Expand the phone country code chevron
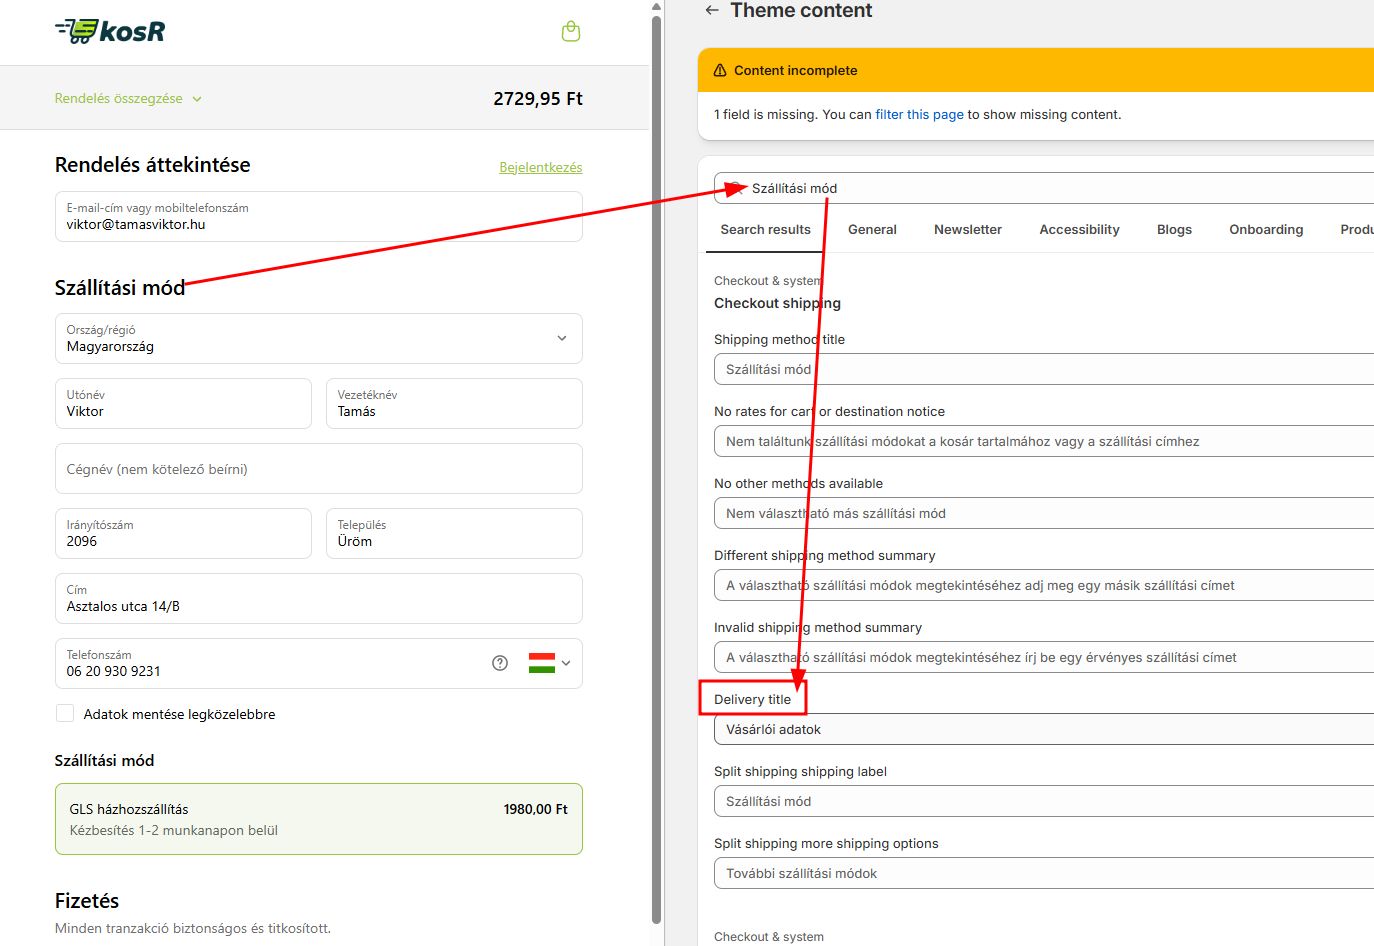Image resolution: width=1374 pixels, height=946 pixels. point(566,663)
